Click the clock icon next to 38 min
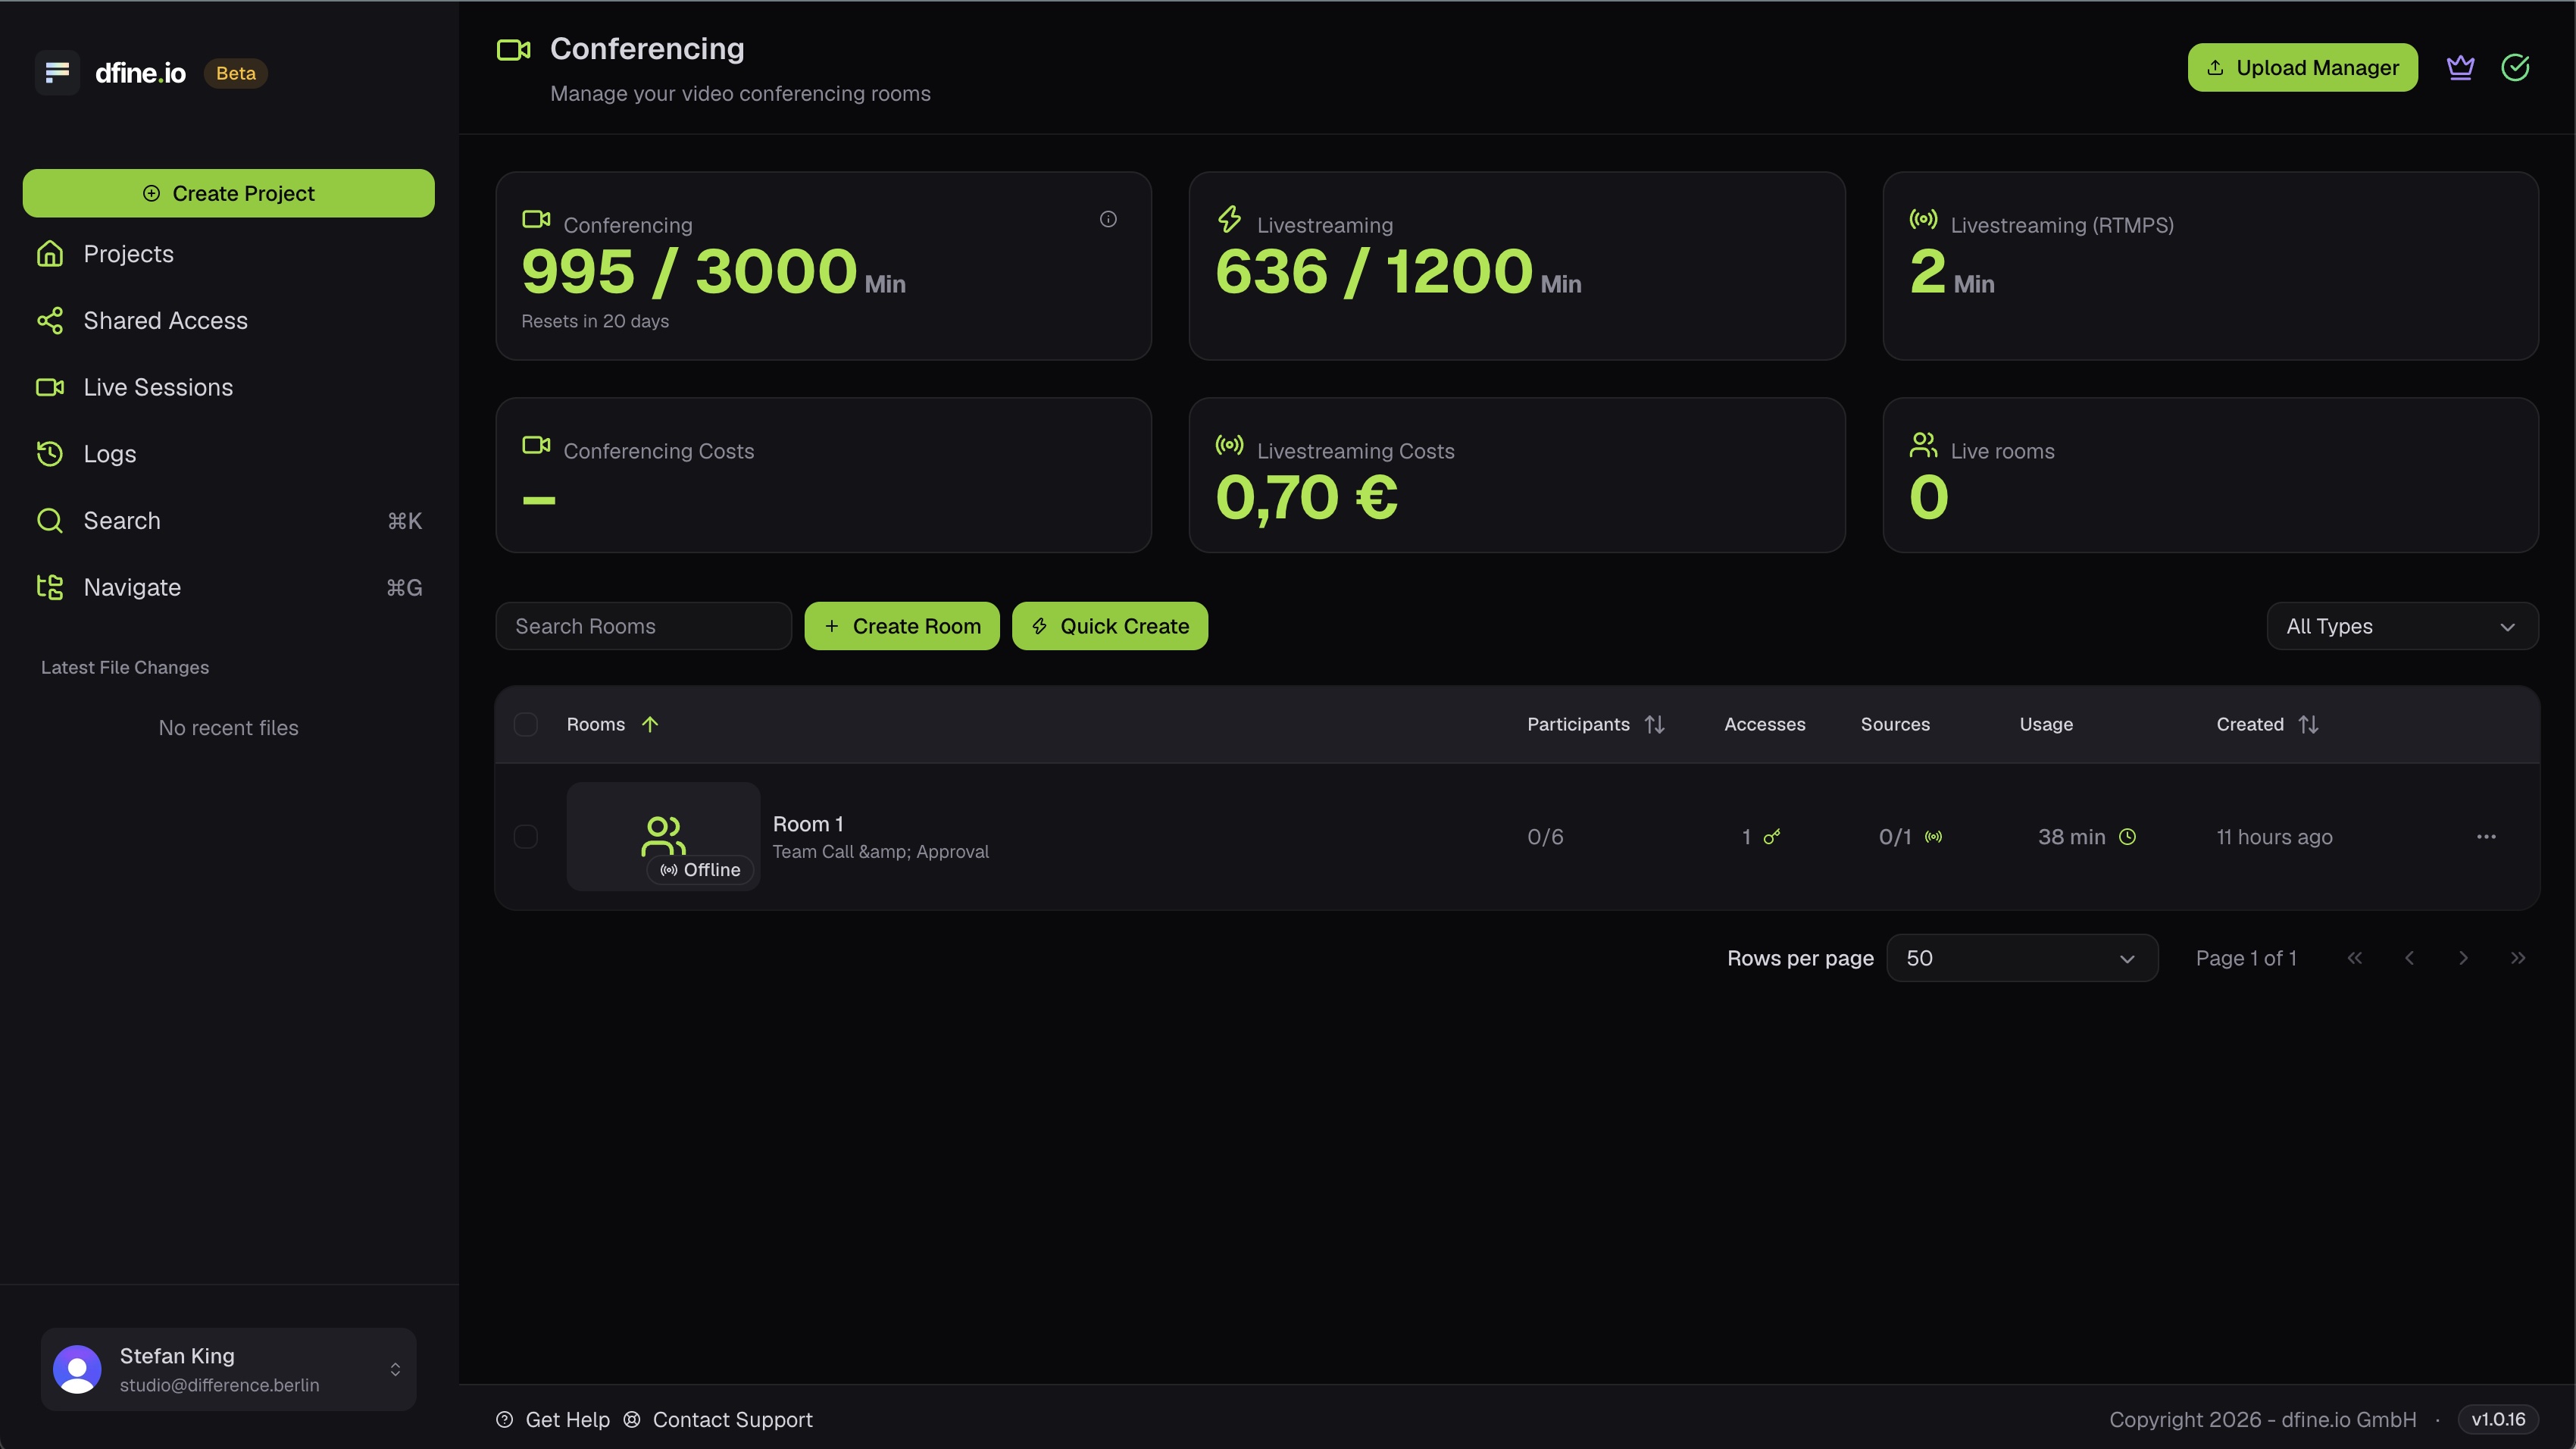The image size is (2576, 1449). click(2128, 836)
